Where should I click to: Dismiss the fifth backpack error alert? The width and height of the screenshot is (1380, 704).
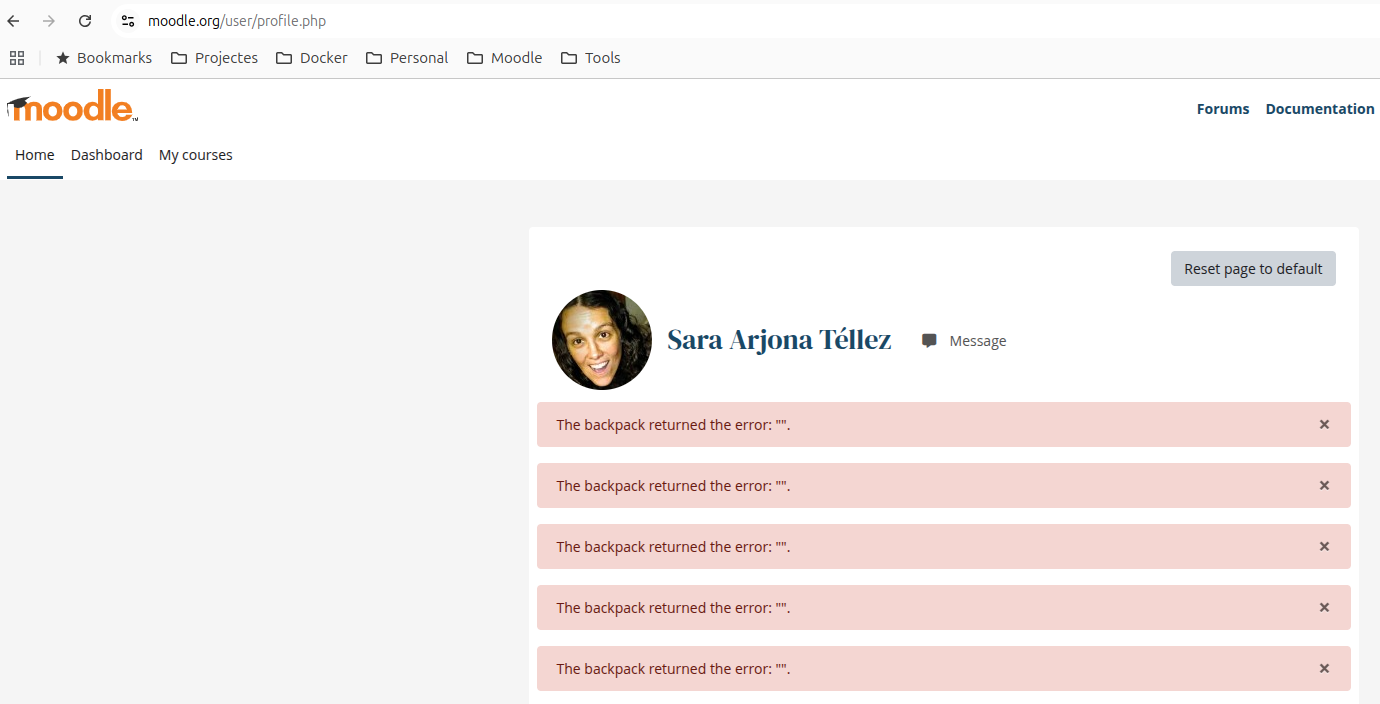pos(1324,669)
